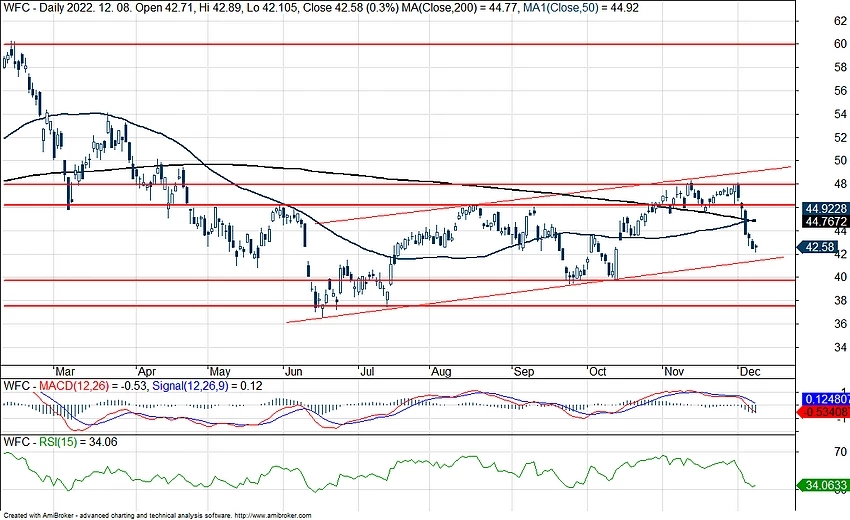Click the 60 price axis label
The height and width of the screenshot is (520, 850).
click(x=840, y=44)
